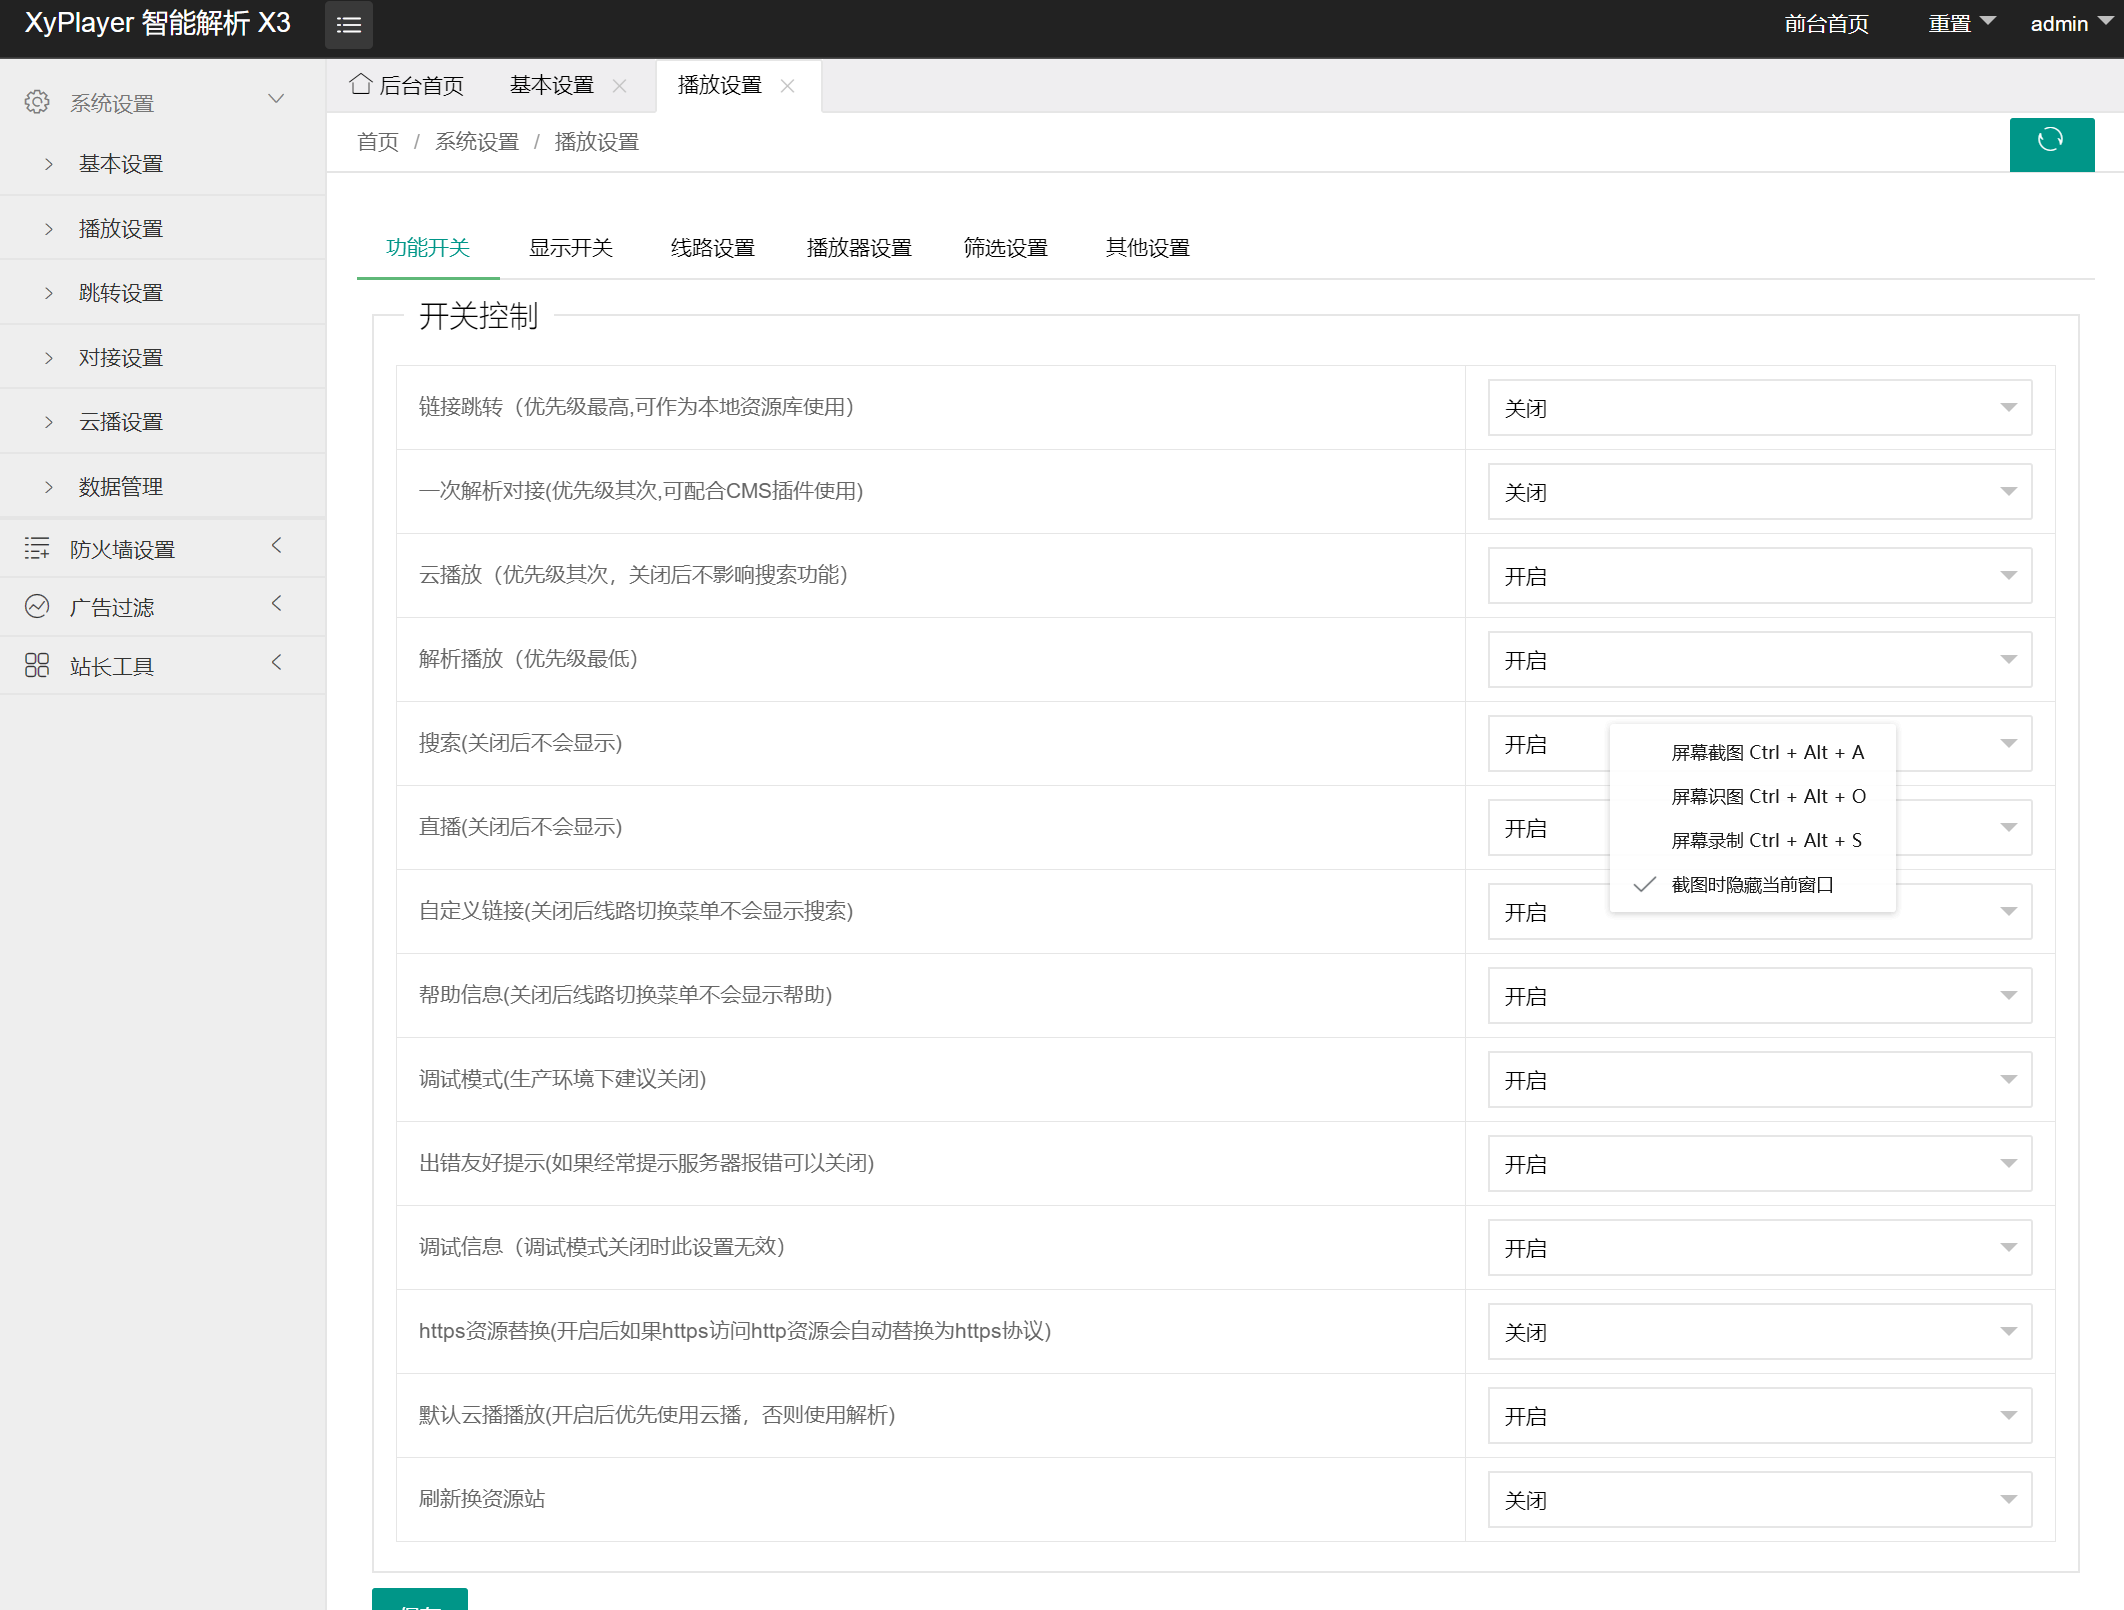Viewport: 2124px width, 1610px height.
Task: Open 跳转设置 in the sidebar
Action: pyautogui.click(x=120, y=293)
